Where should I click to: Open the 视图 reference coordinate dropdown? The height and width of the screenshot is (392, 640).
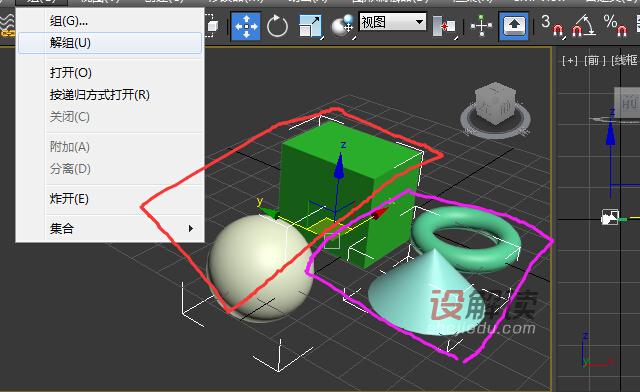[393, 22]
